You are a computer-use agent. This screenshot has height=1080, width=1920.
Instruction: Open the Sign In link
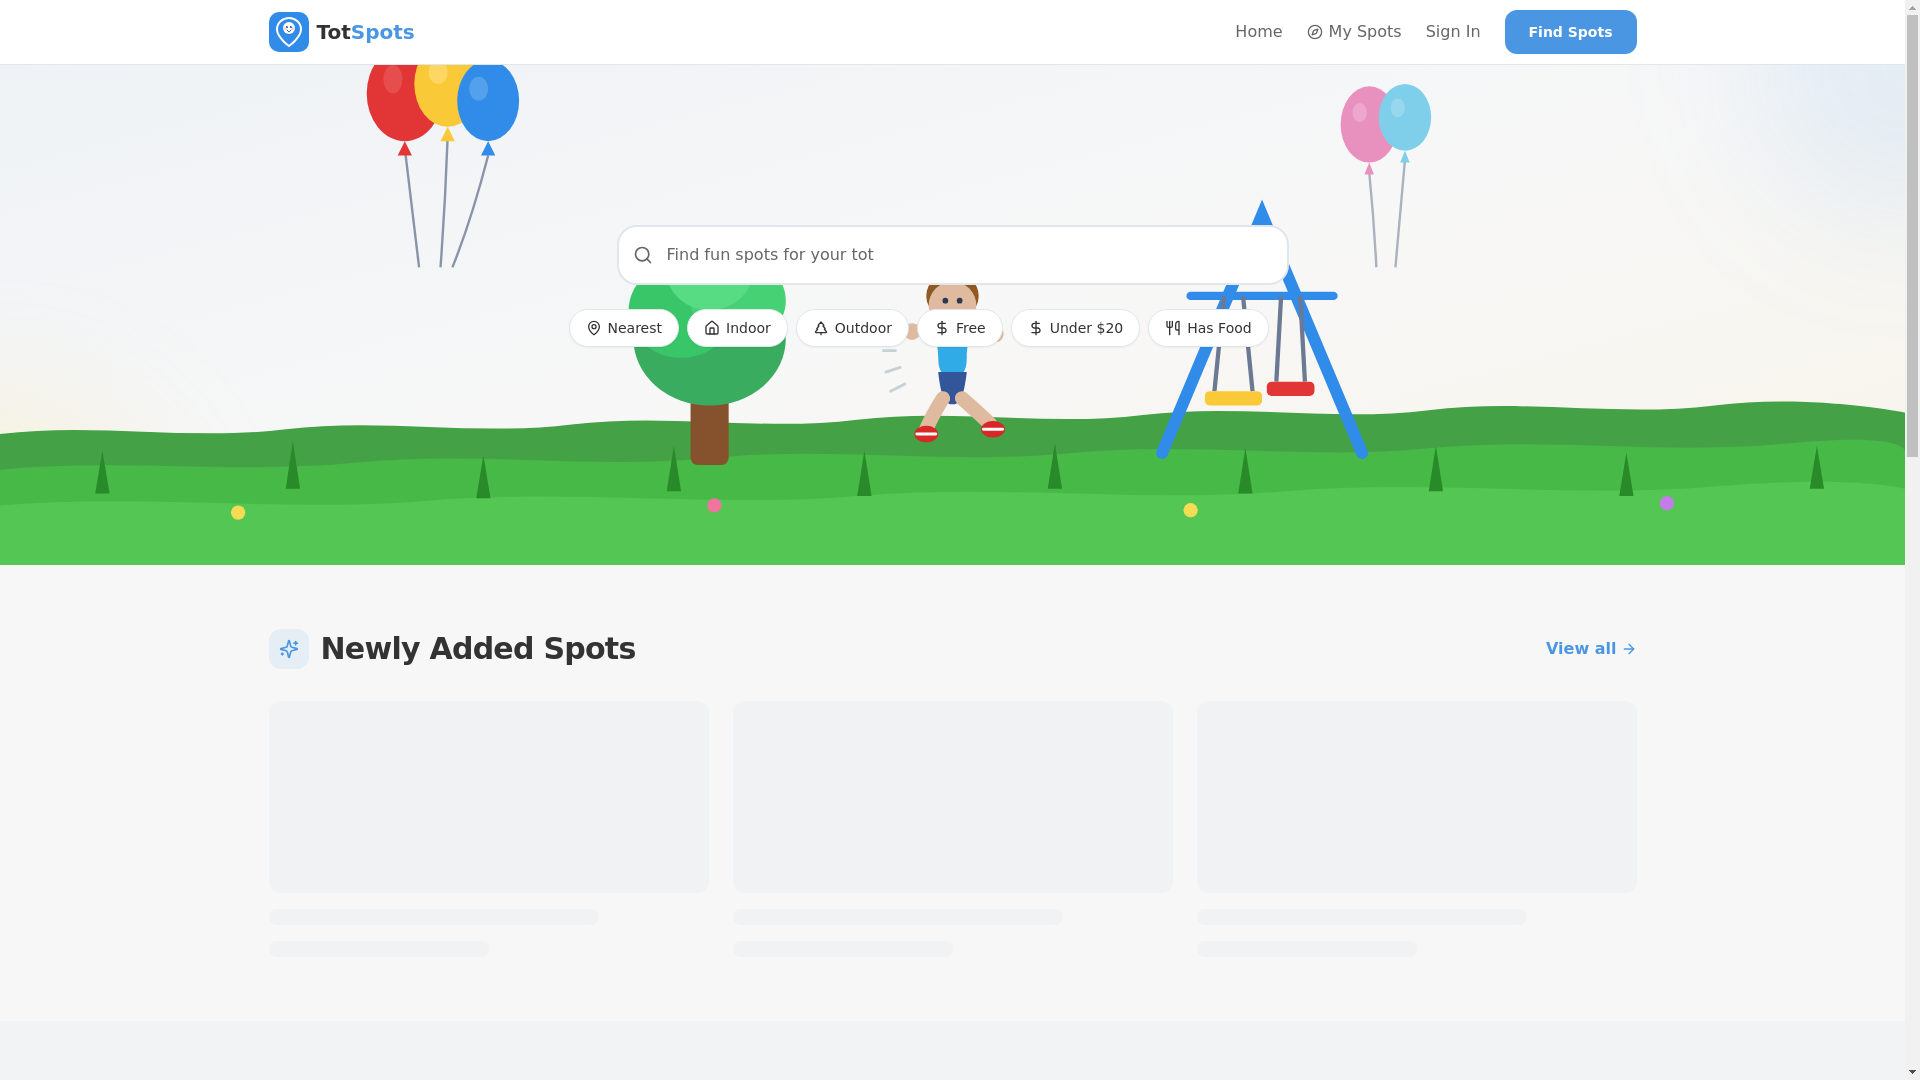1453,32
